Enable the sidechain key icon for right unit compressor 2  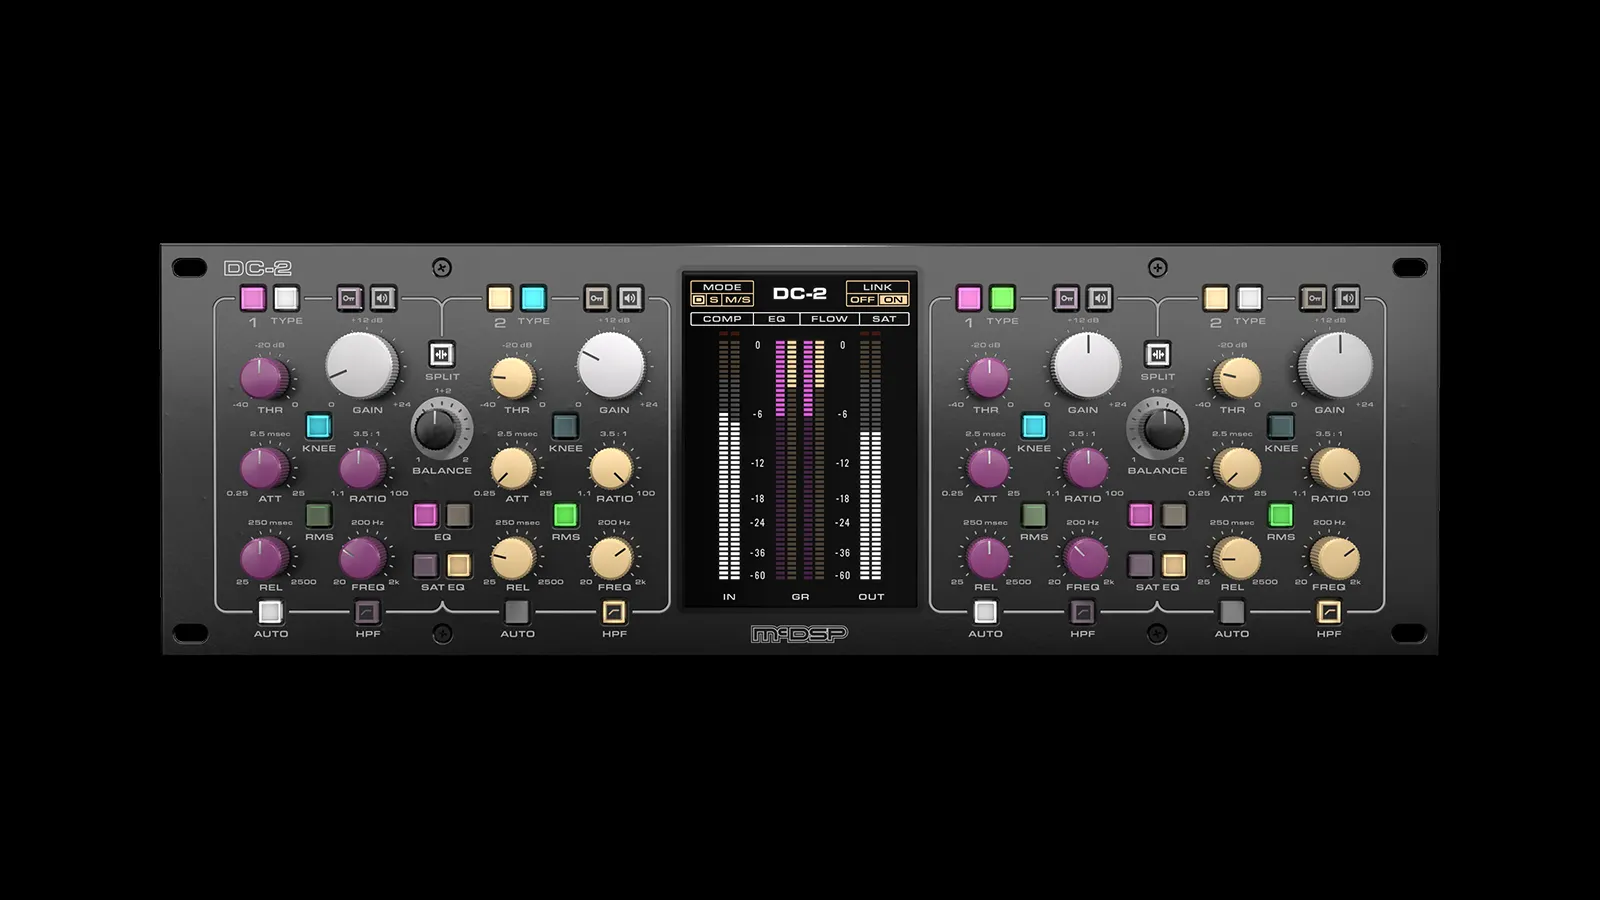(x=1314, y=298)
